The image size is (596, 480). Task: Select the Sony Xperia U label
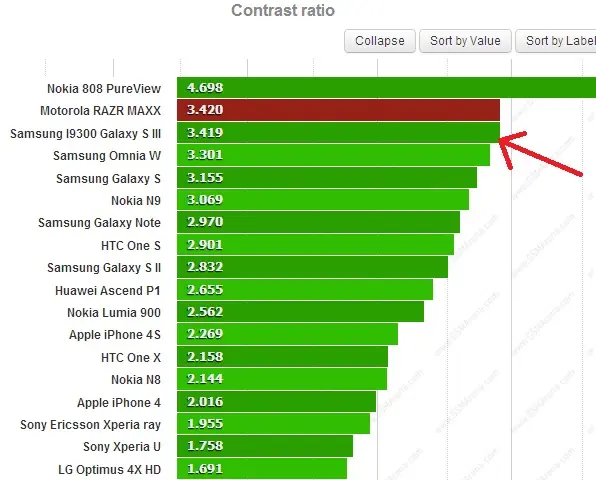(x=122, y=447)
